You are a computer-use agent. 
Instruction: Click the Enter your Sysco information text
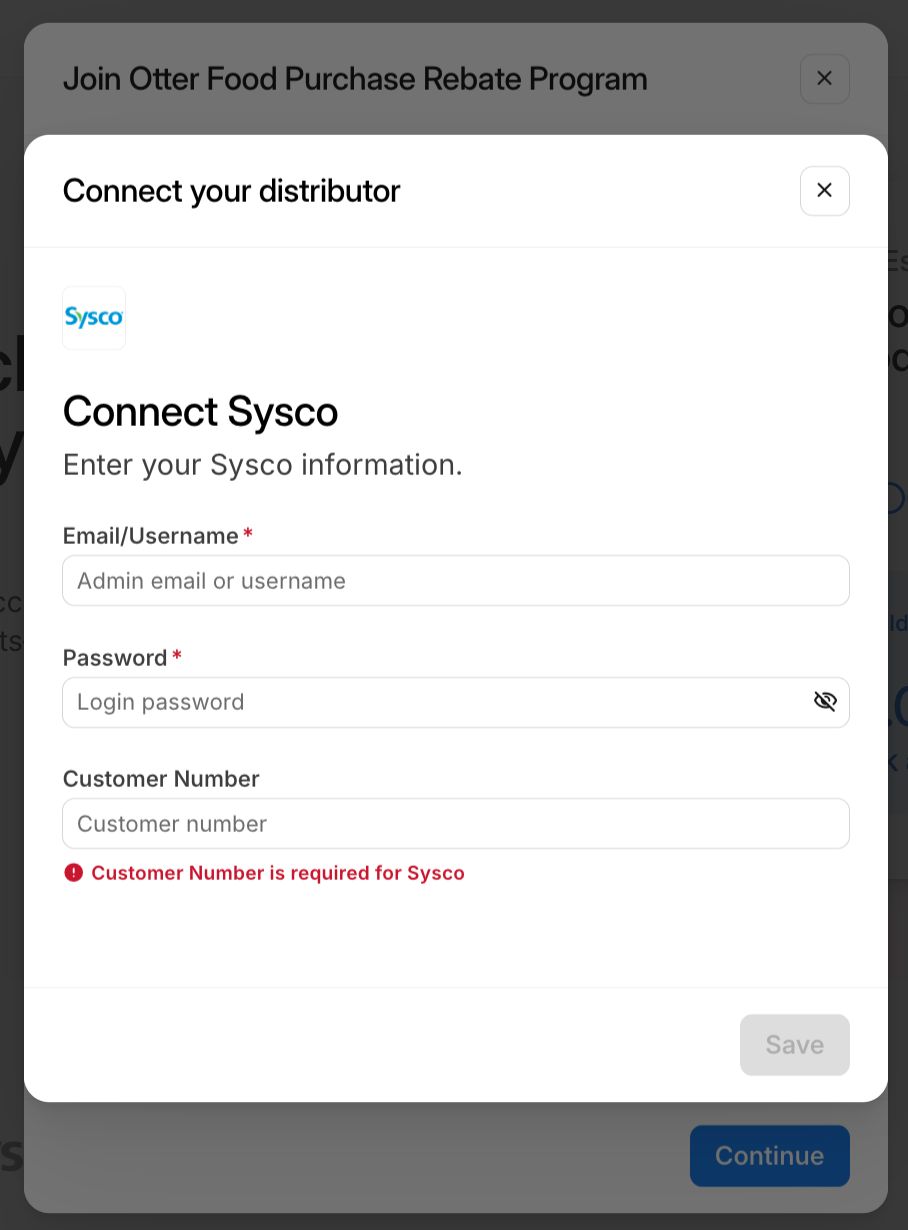(x=262, y=465)
